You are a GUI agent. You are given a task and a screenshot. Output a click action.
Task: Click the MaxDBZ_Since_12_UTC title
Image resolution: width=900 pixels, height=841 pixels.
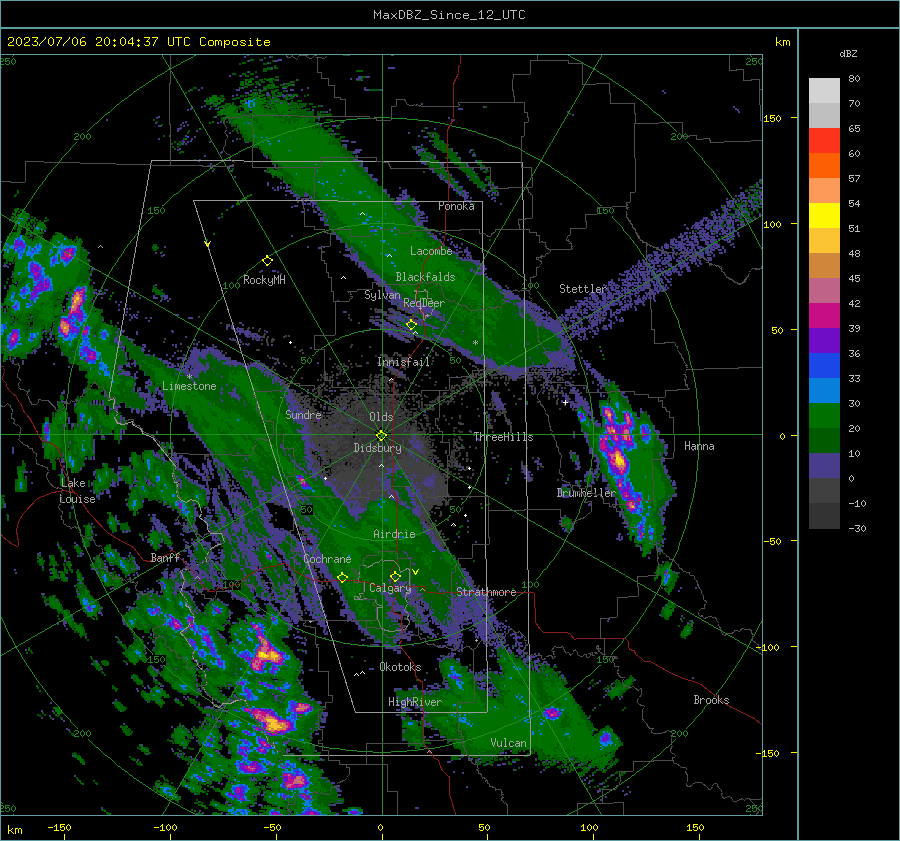coord(449,15)
